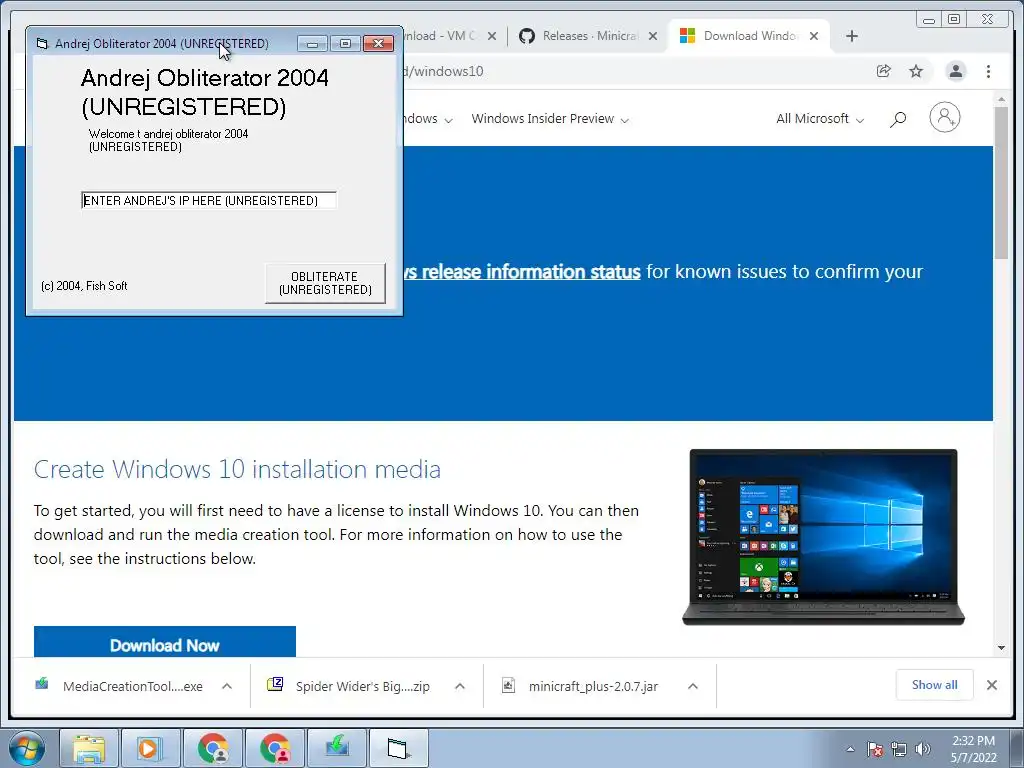Sign in with the Microsoft account icon
Viewport: 1024px width, 768px height.
[944, 118]
